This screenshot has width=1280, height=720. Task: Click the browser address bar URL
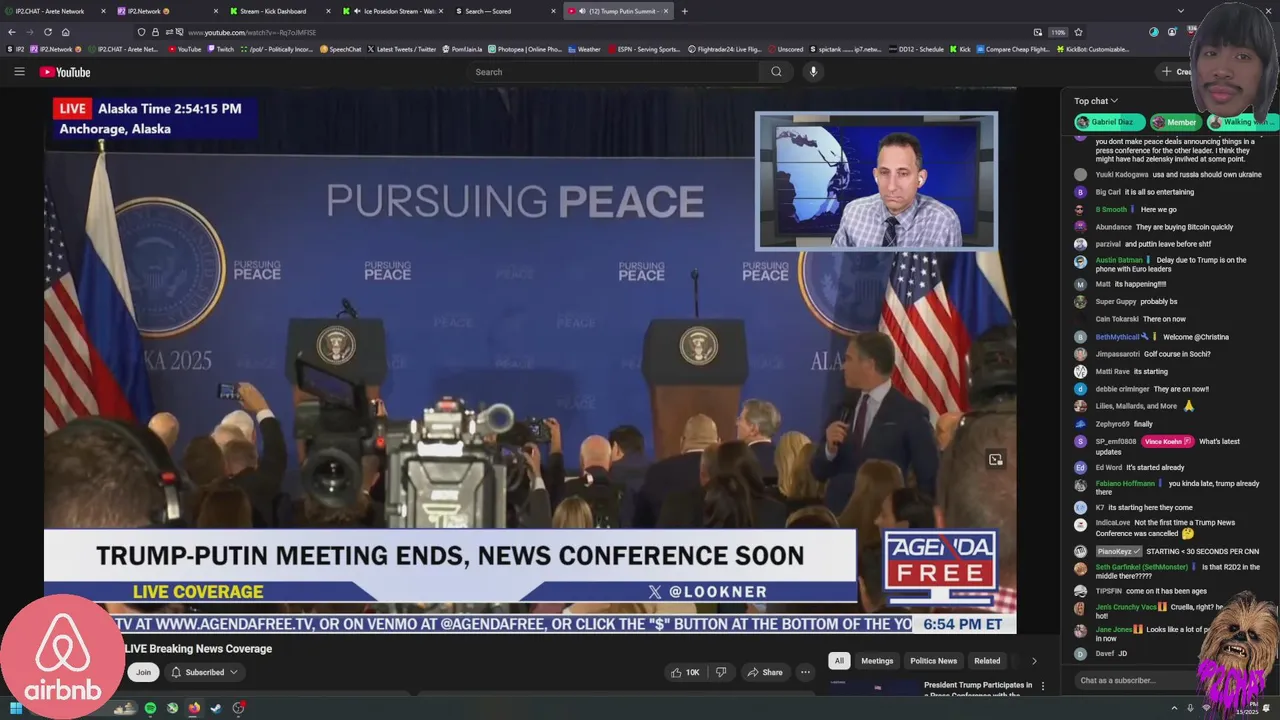[252, 32]
